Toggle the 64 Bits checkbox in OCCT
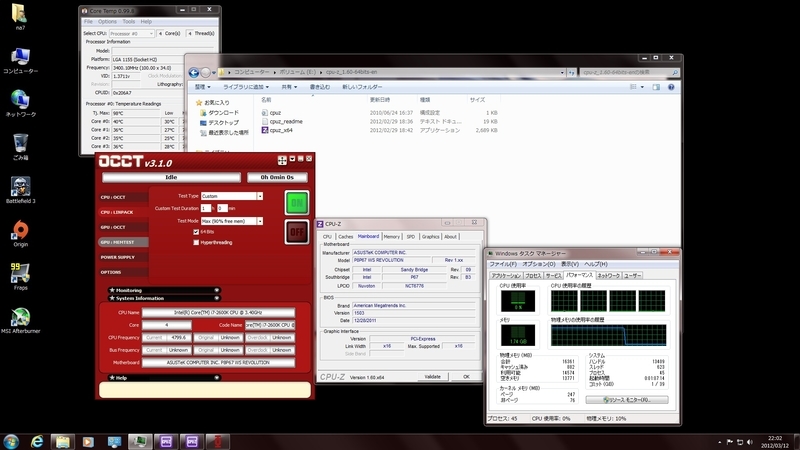The height and width of the screenshot is (450, 800). point(196,232)
